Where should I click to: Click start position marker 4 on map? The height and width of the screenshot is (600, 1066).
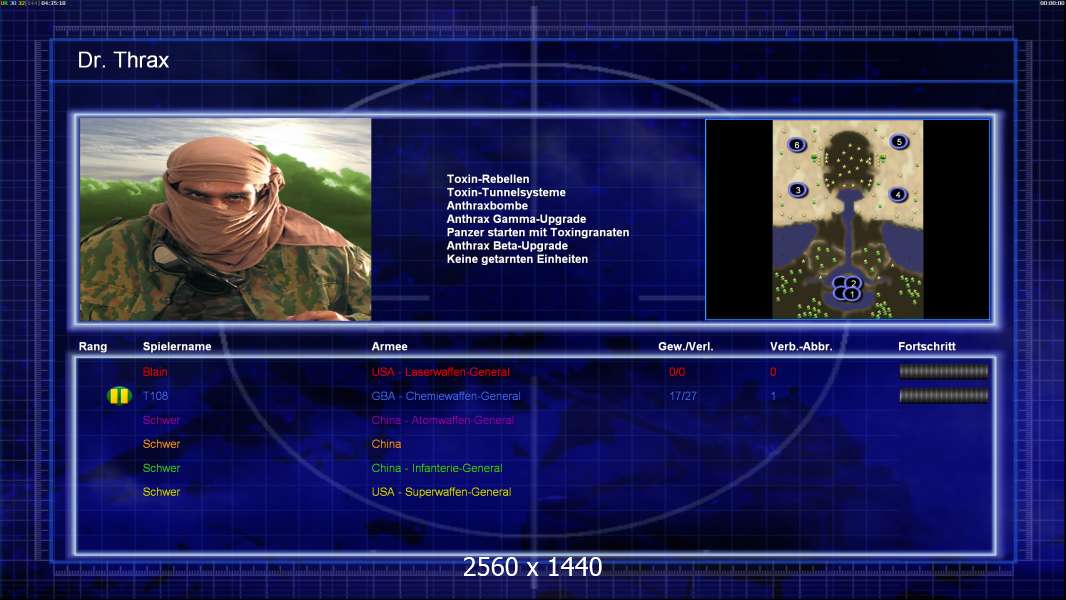(x=897, y=195)
